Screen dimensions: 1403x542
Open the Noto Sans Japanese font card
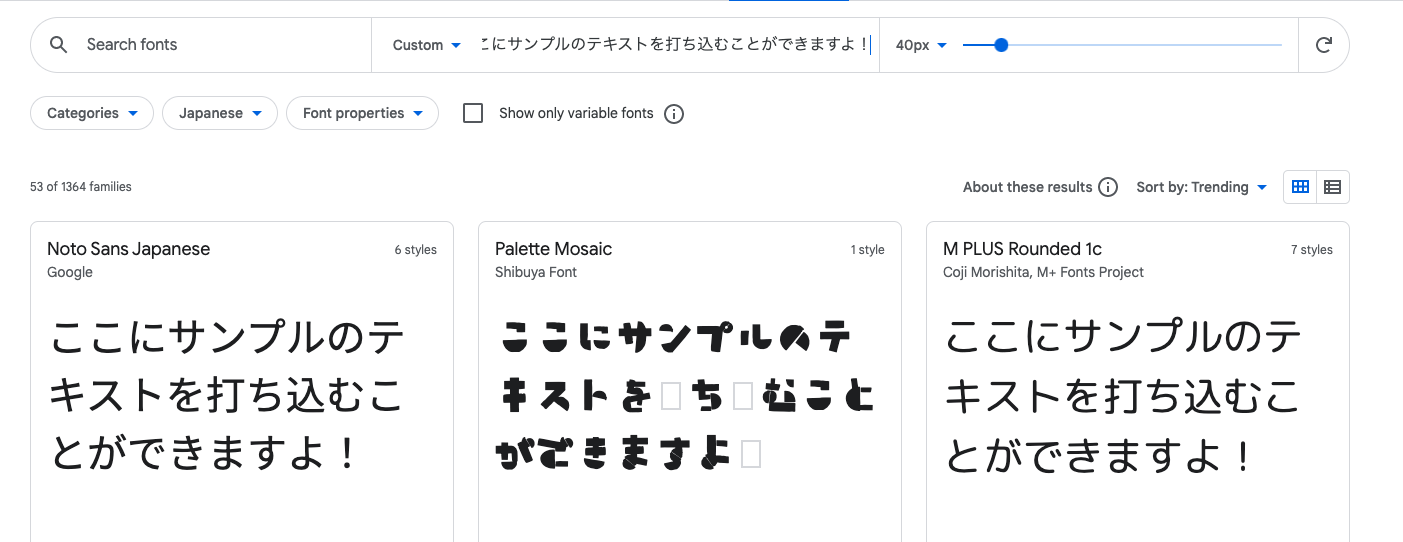click(128, 249)
